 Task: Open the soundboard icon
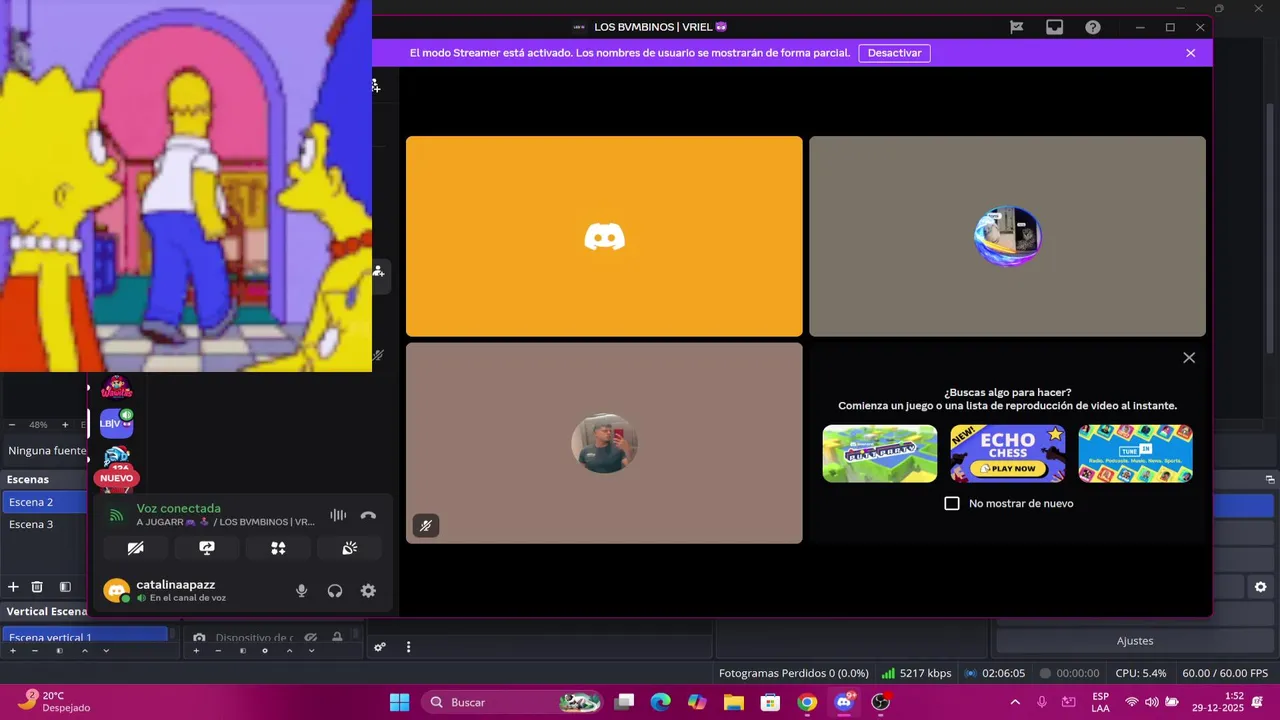(x=350, y=548)
